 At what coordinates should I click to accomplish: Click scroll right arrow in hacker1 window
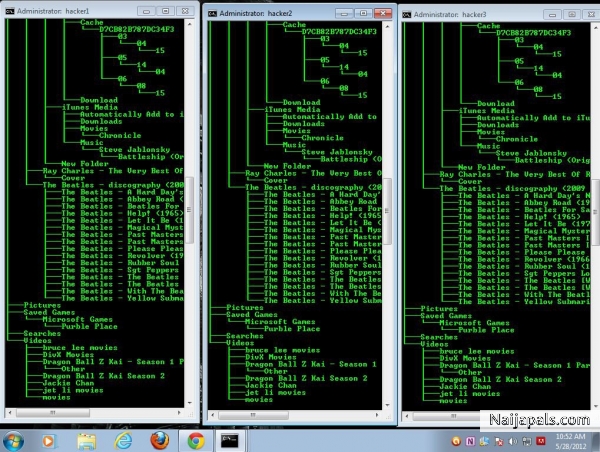(179, 413)
